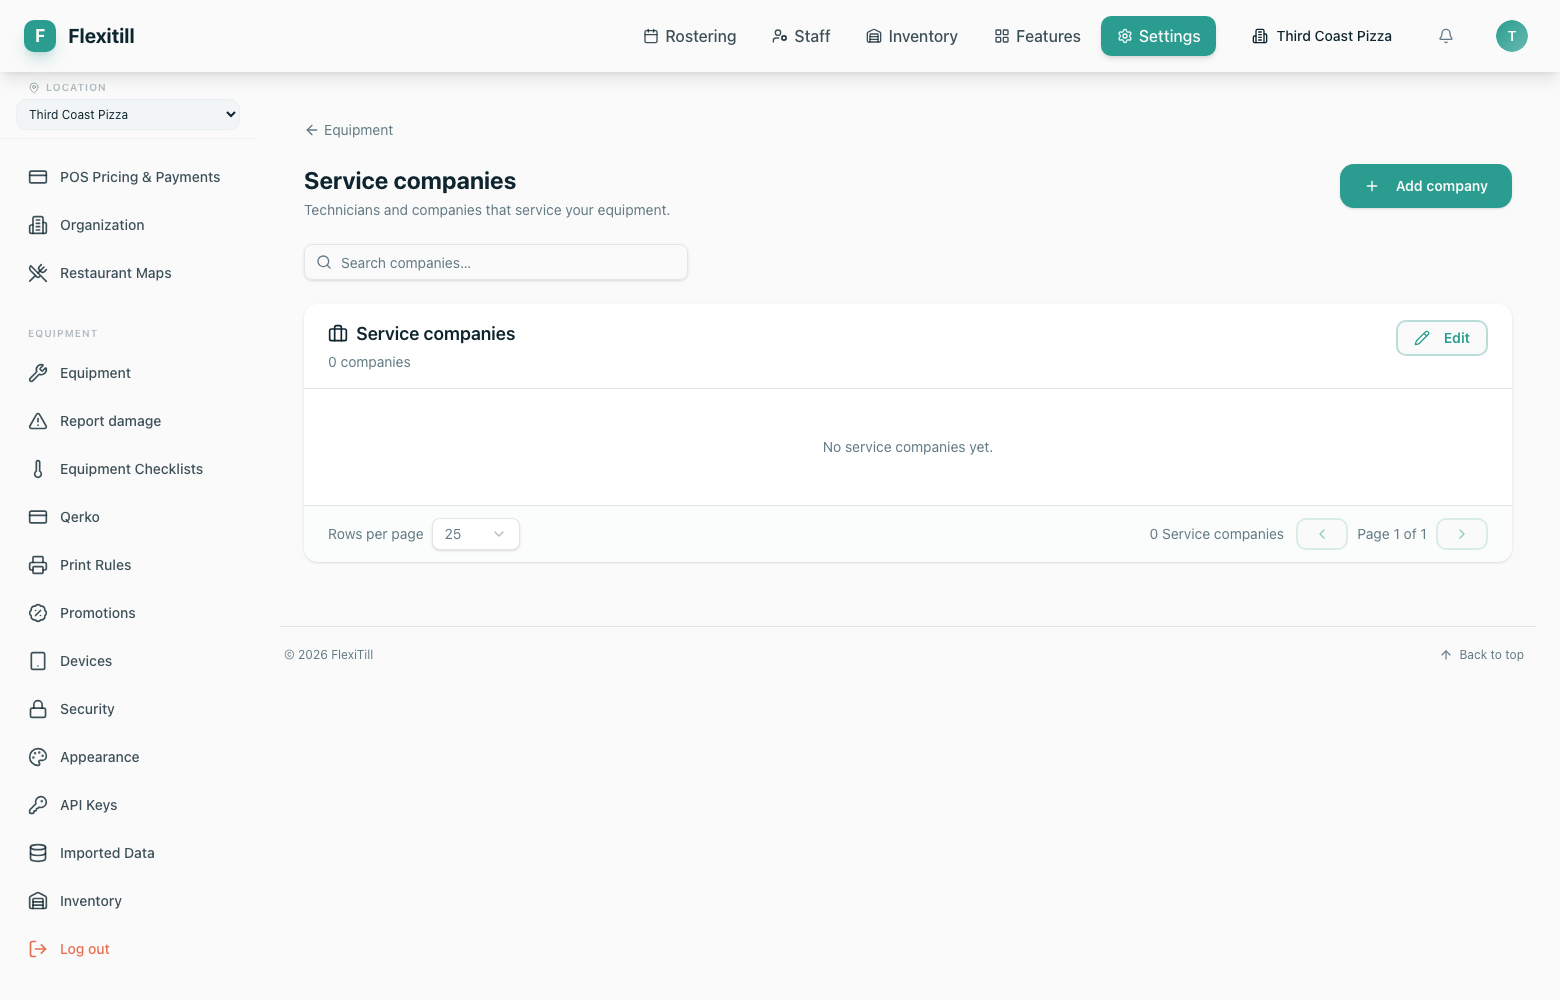Open the Qerko sidebar link
Viewport: 1560px width, 1000px height.
click(128, 517)
